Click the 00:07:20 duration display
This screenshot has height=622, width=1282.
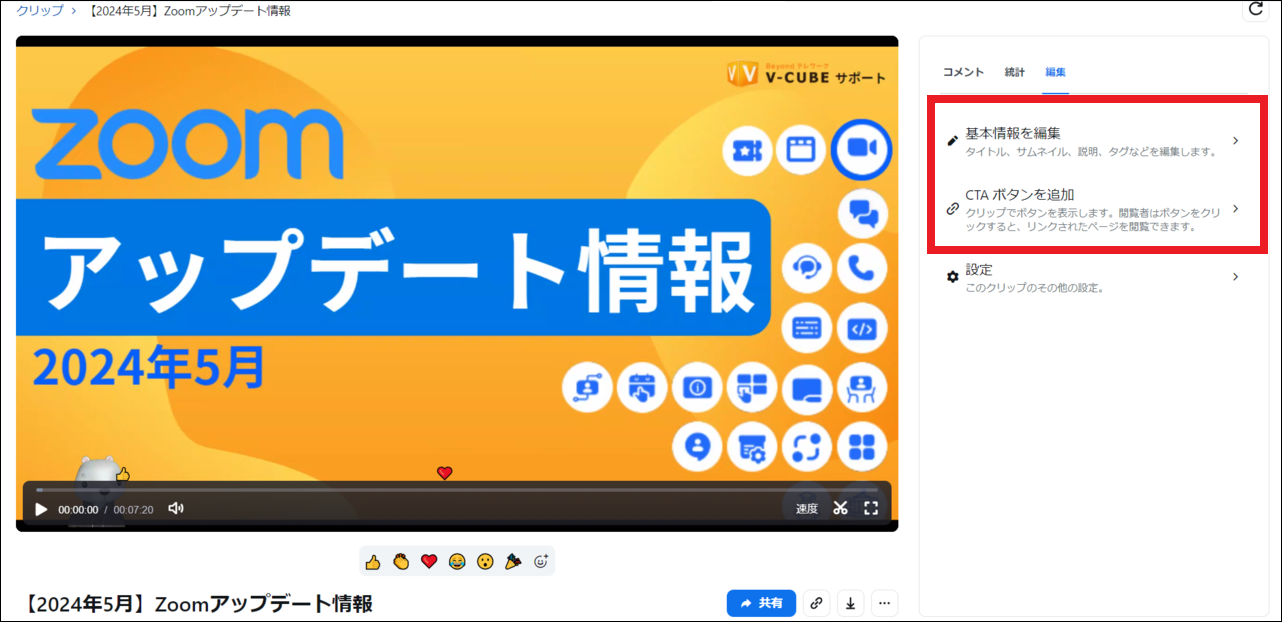pyautogui.click(x=133, y=510)
